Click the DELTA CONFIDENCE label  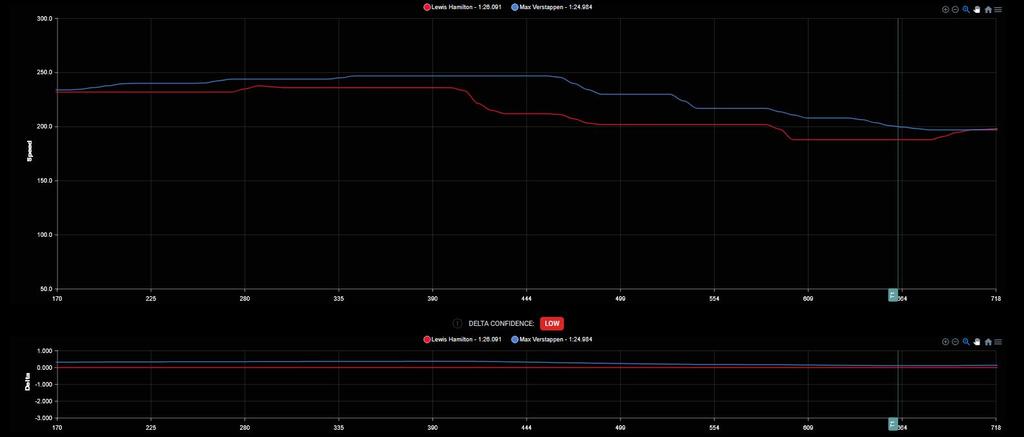[501, 323]
